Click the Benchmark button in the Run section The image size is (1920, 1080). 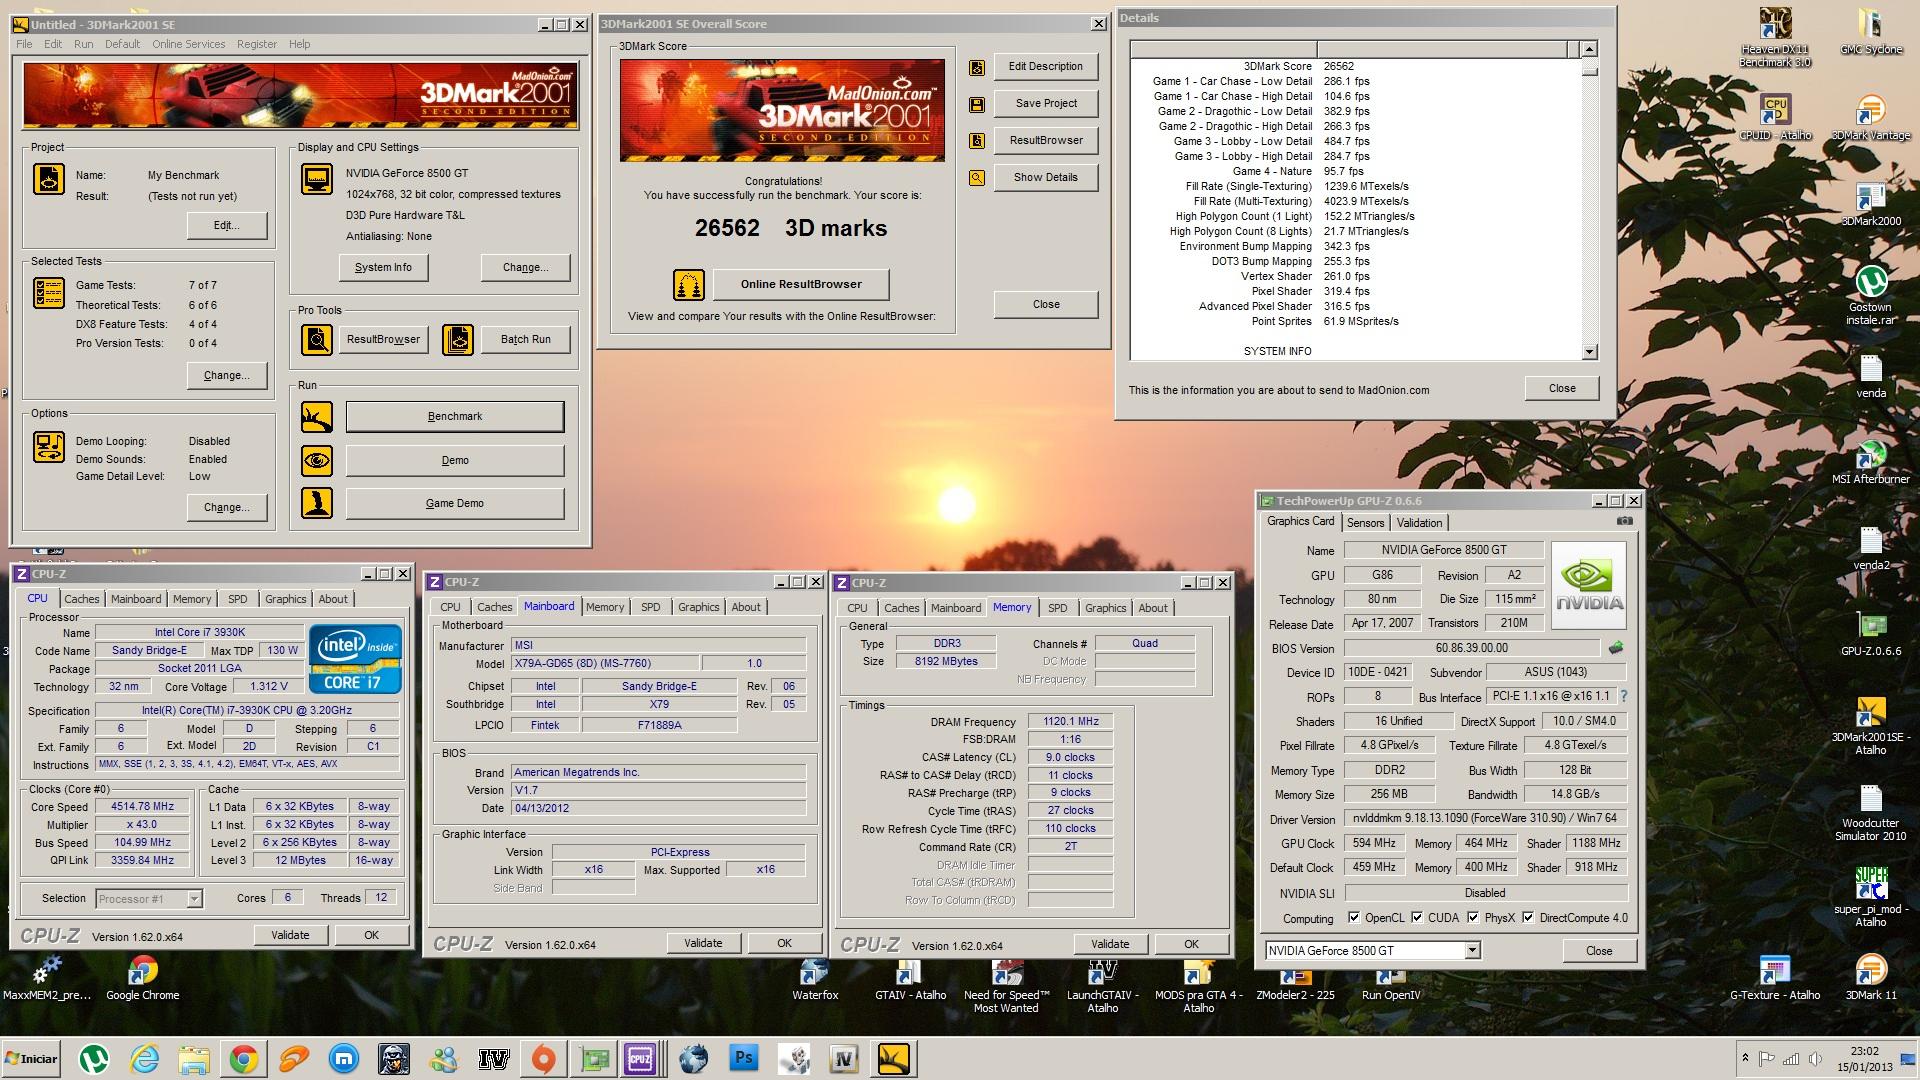(x=455, y=416)
